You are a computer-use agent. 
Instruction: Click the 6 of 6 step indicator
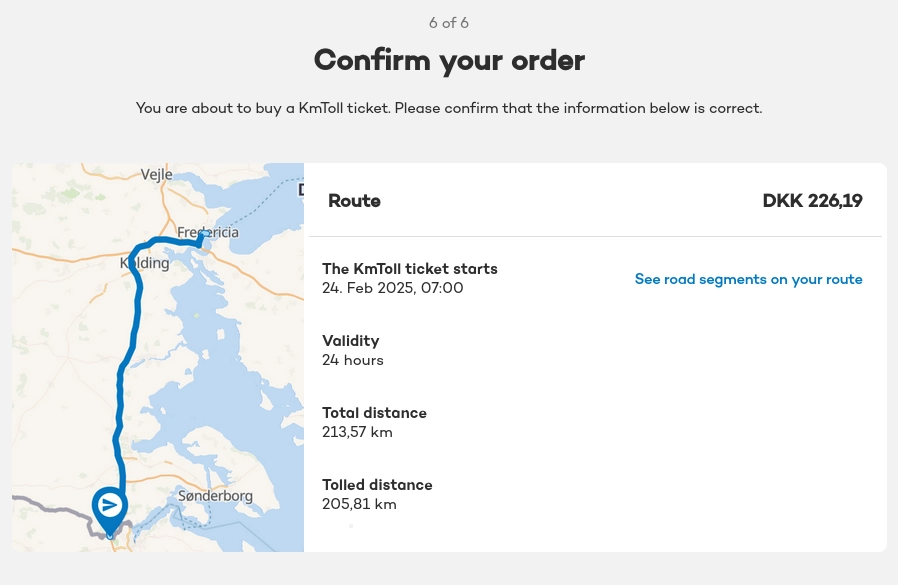click(449, 23)
